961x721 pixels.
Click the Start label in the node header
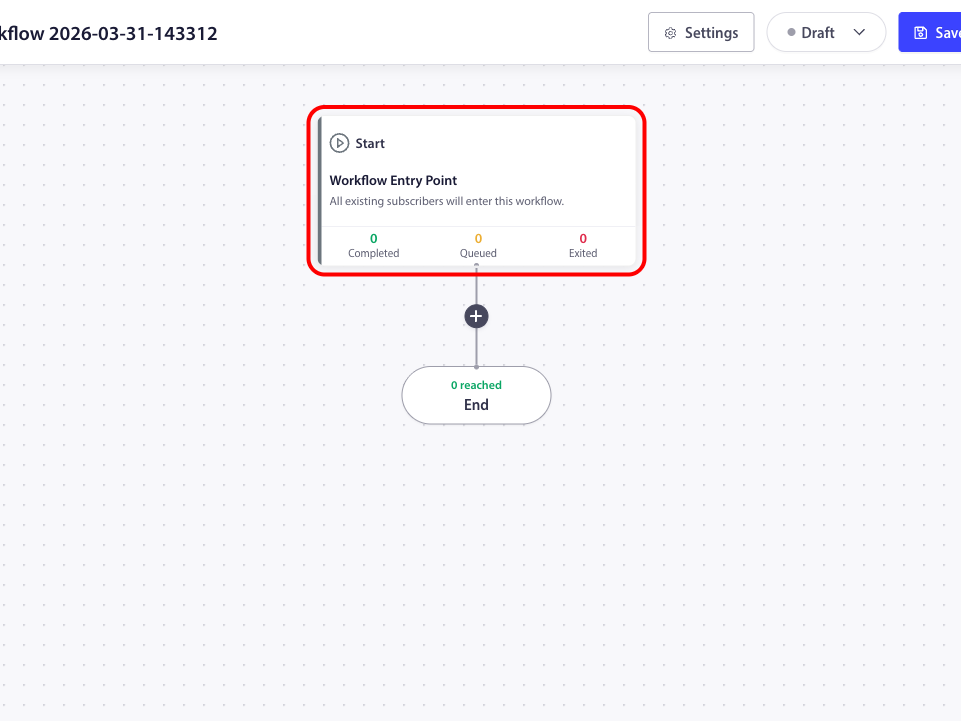(370, 143)
